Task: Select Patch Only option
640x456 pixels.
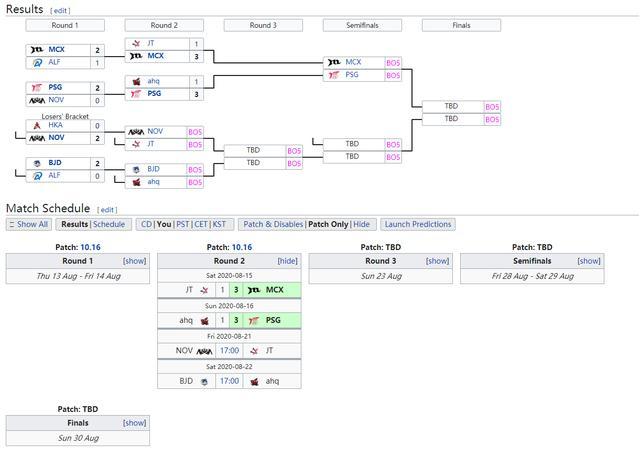Action: point(328,224)
